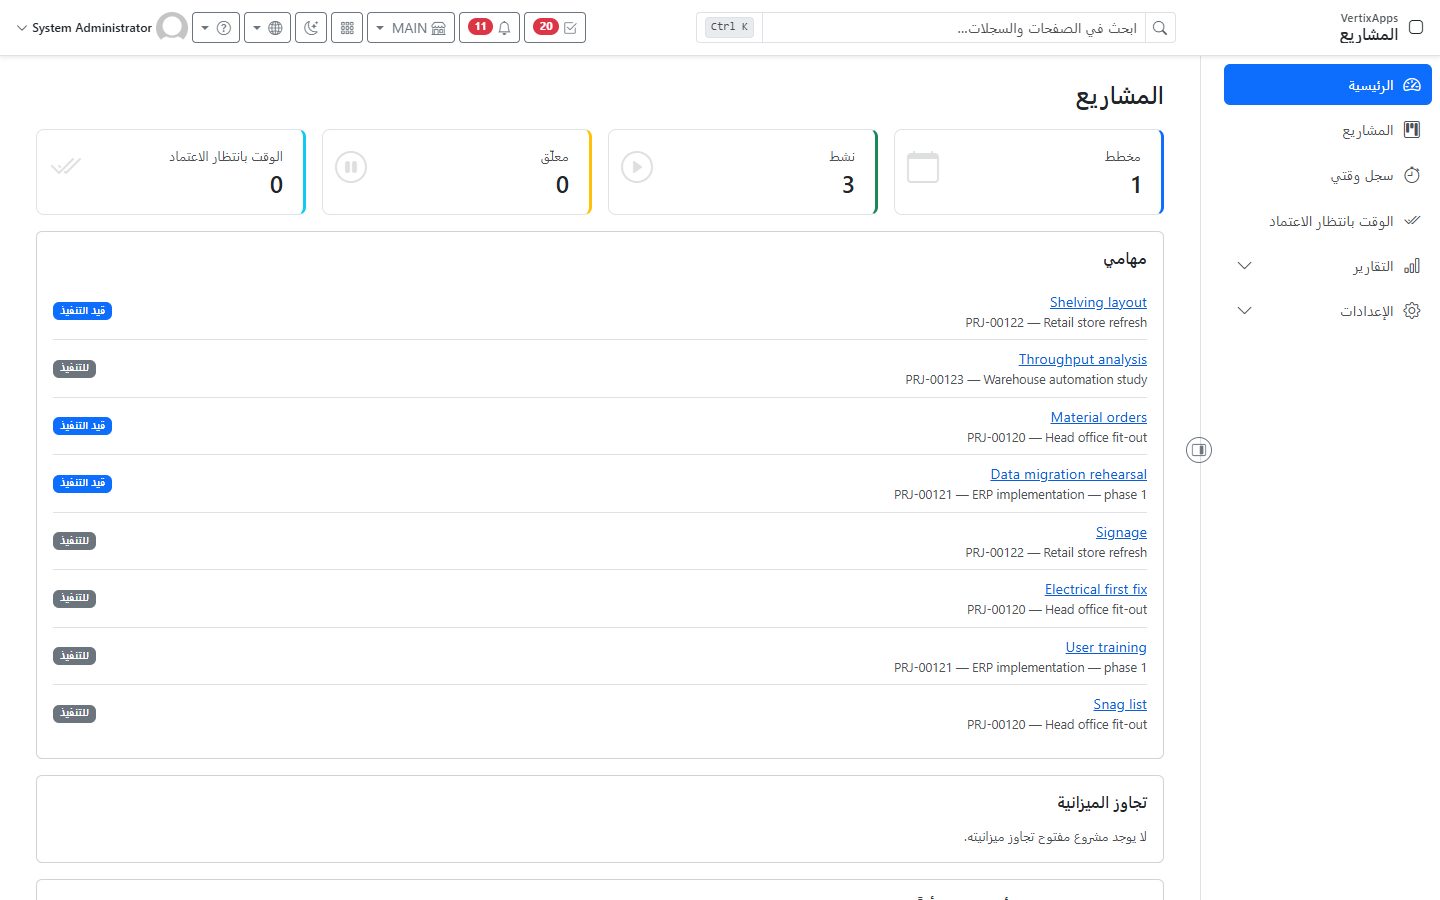Open the apps grid launcher
Image resolution: width=1440 pixels, height=900 pixels.
(347, 27)
